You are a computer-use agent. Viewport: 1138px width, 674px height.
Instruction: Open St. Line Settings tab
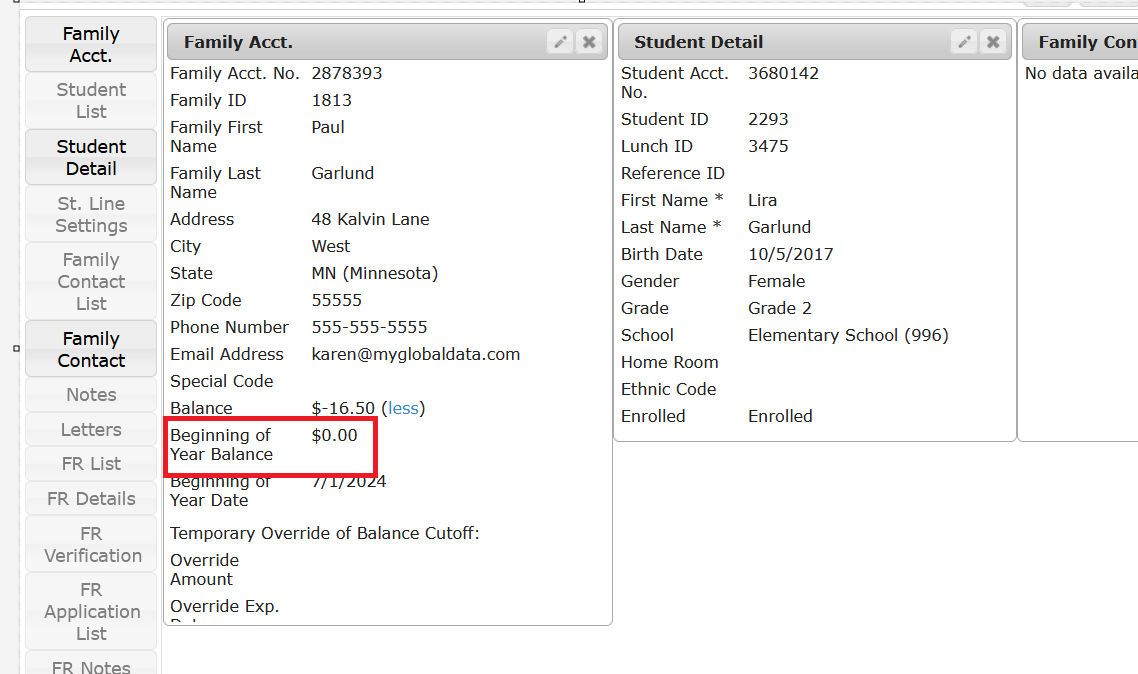point(91,215)
